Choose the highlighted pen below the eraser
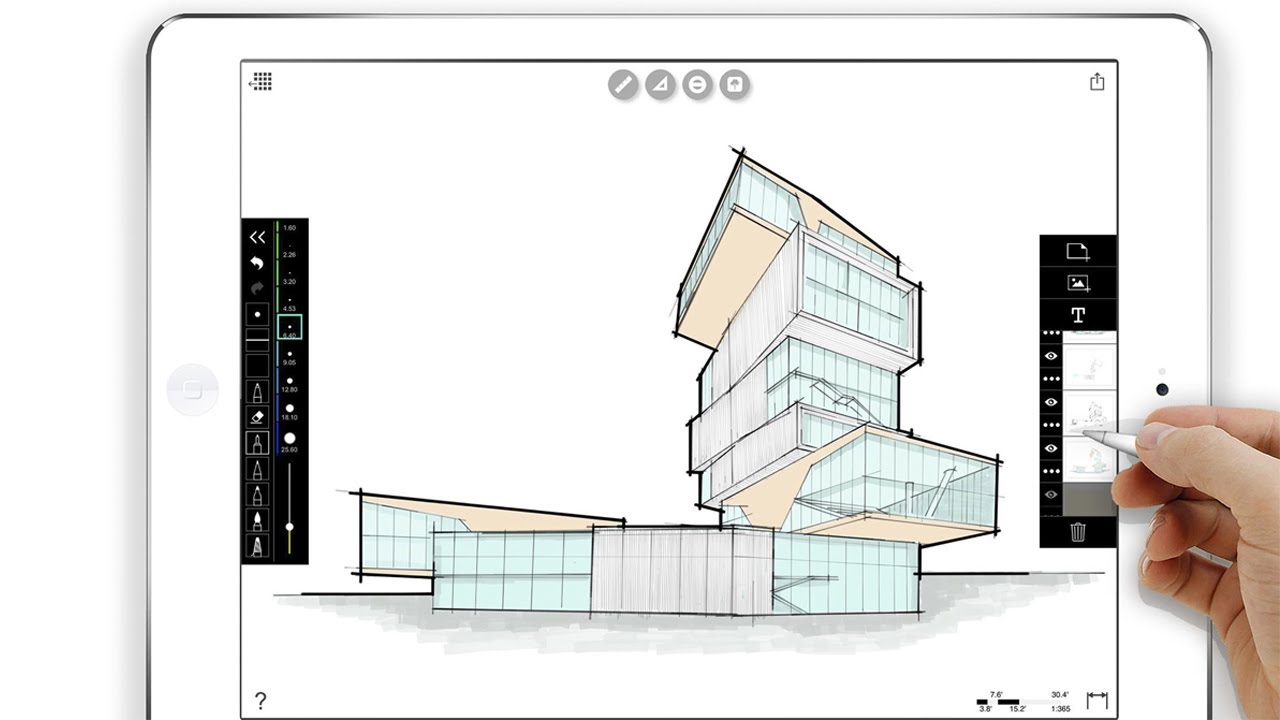 click(x=257, y=443)
